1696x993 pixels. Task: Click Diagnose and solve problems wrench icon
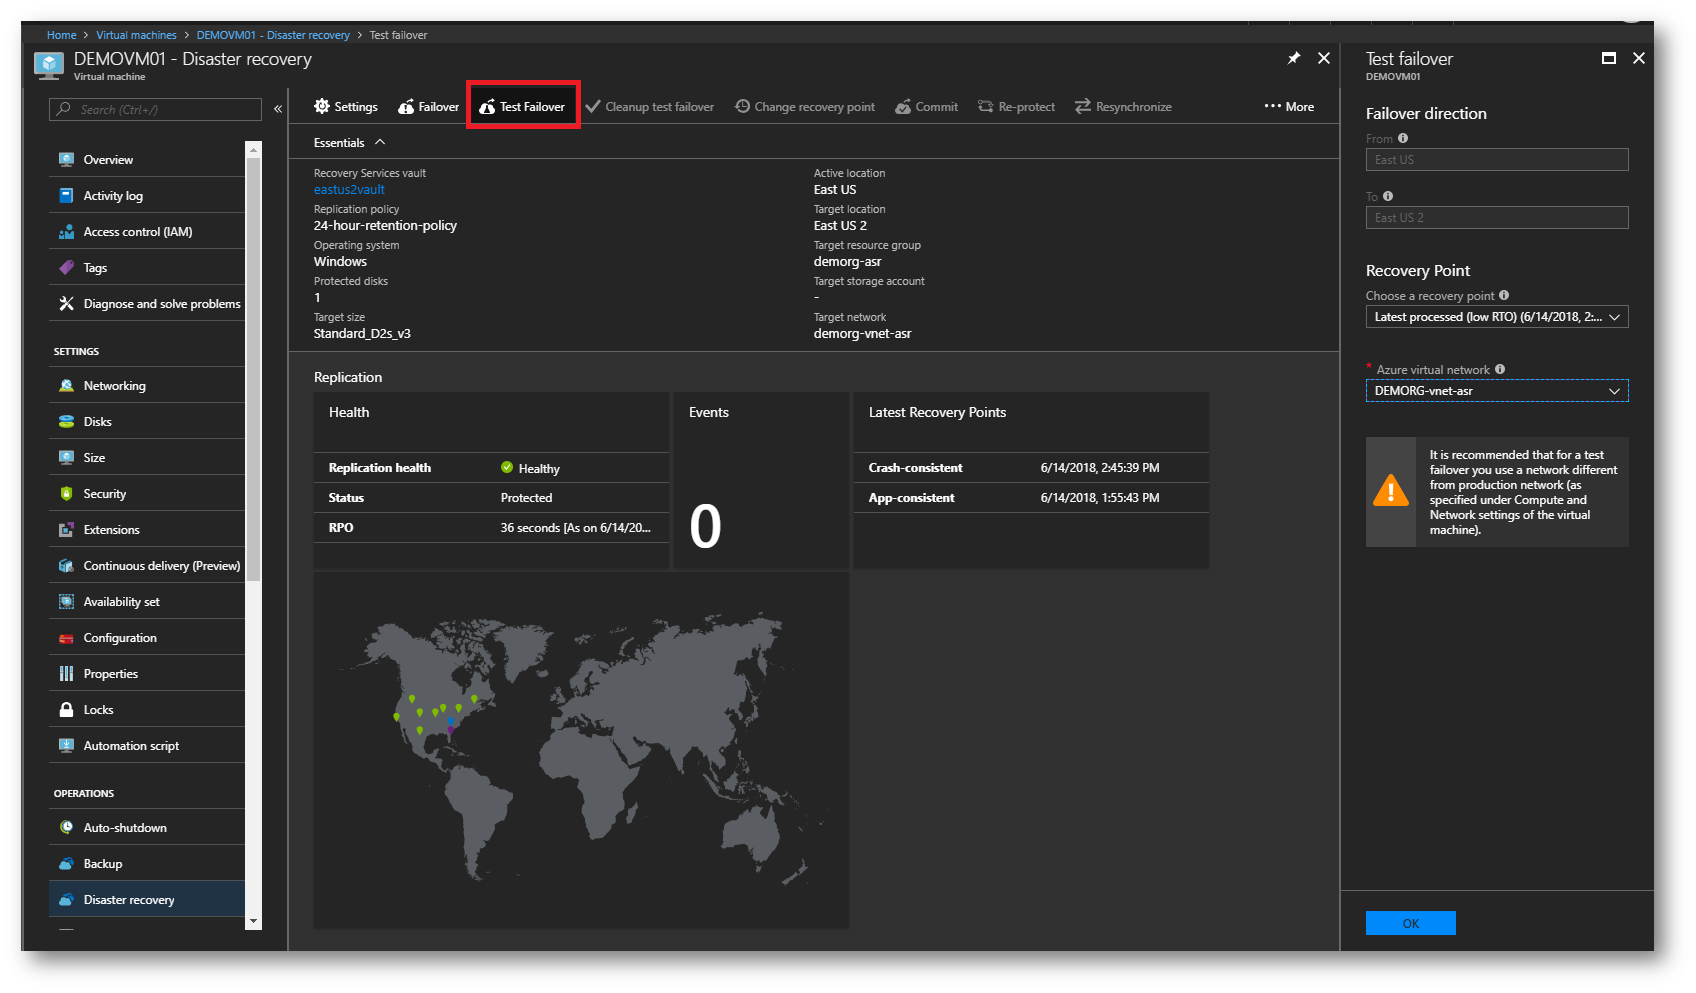(x=66, y=303)
